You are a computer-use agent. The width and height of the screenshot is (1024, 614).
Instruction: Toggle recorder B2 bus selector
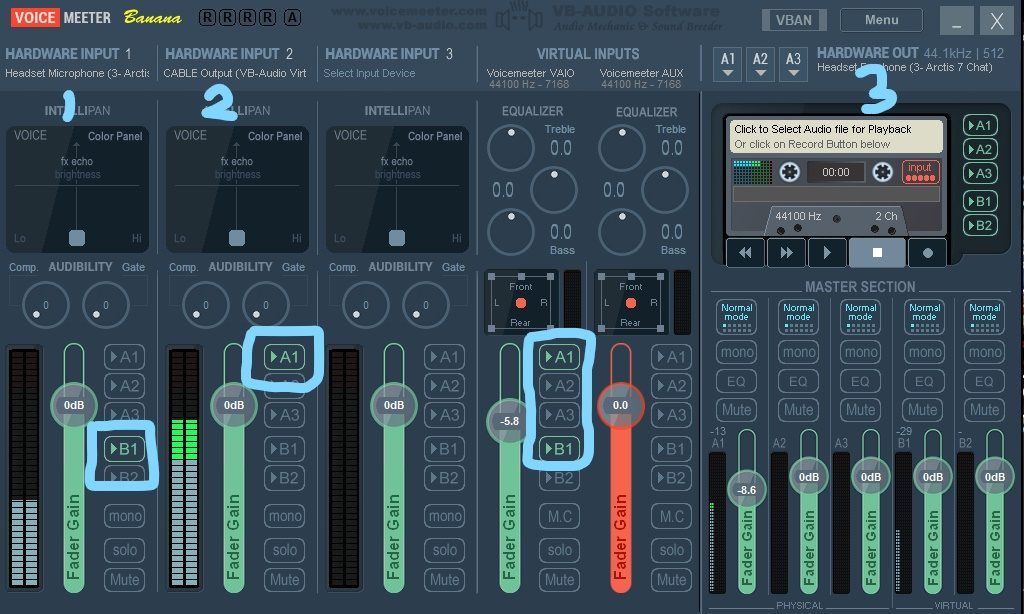[x=980, y=225]
